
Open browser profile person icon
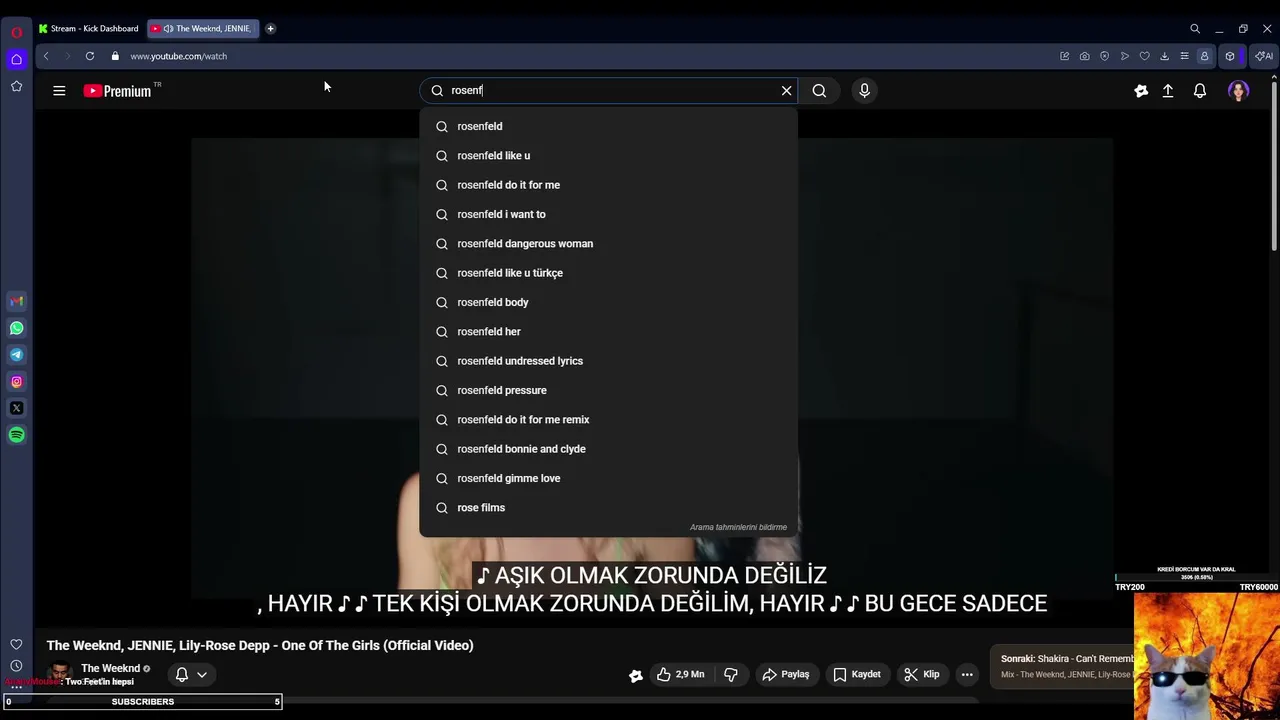click(x=1204, y=56)
